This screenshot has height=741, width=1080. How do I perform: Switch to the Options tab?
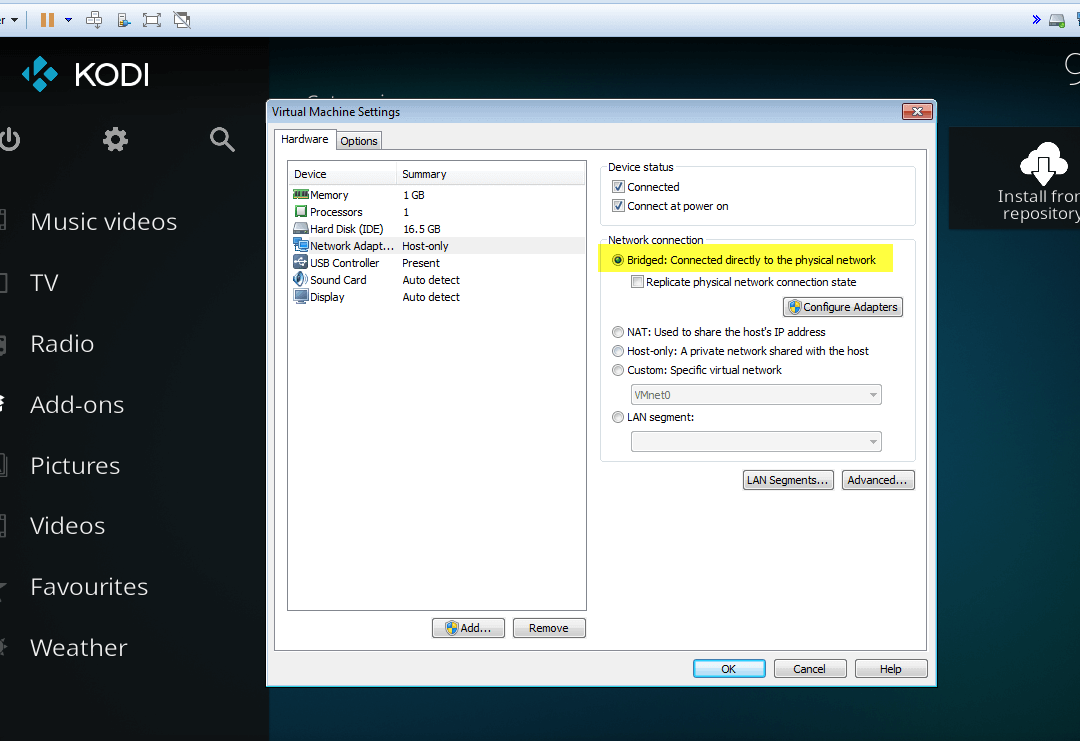[359, 141]
